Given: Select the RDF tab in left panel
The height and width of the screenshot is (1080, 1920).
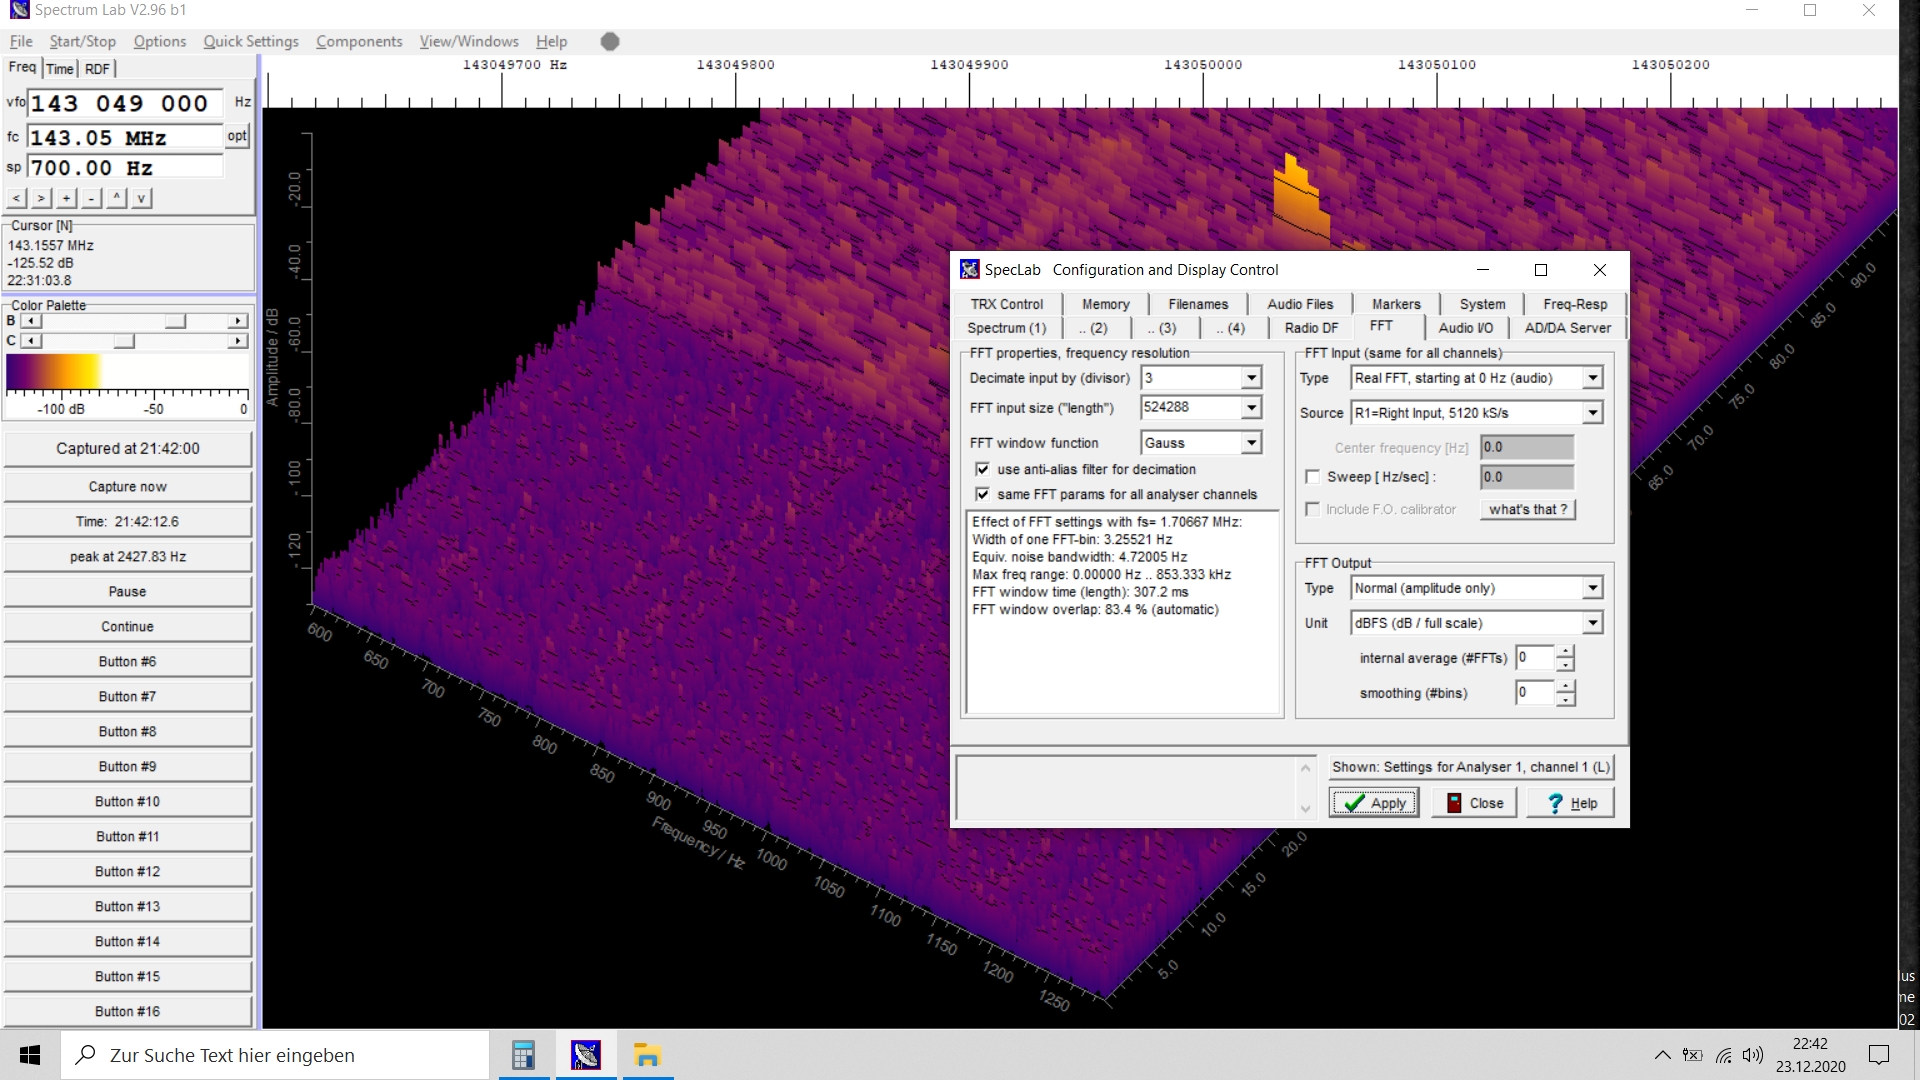Looking at the screenshot, I should coord(97,69).
